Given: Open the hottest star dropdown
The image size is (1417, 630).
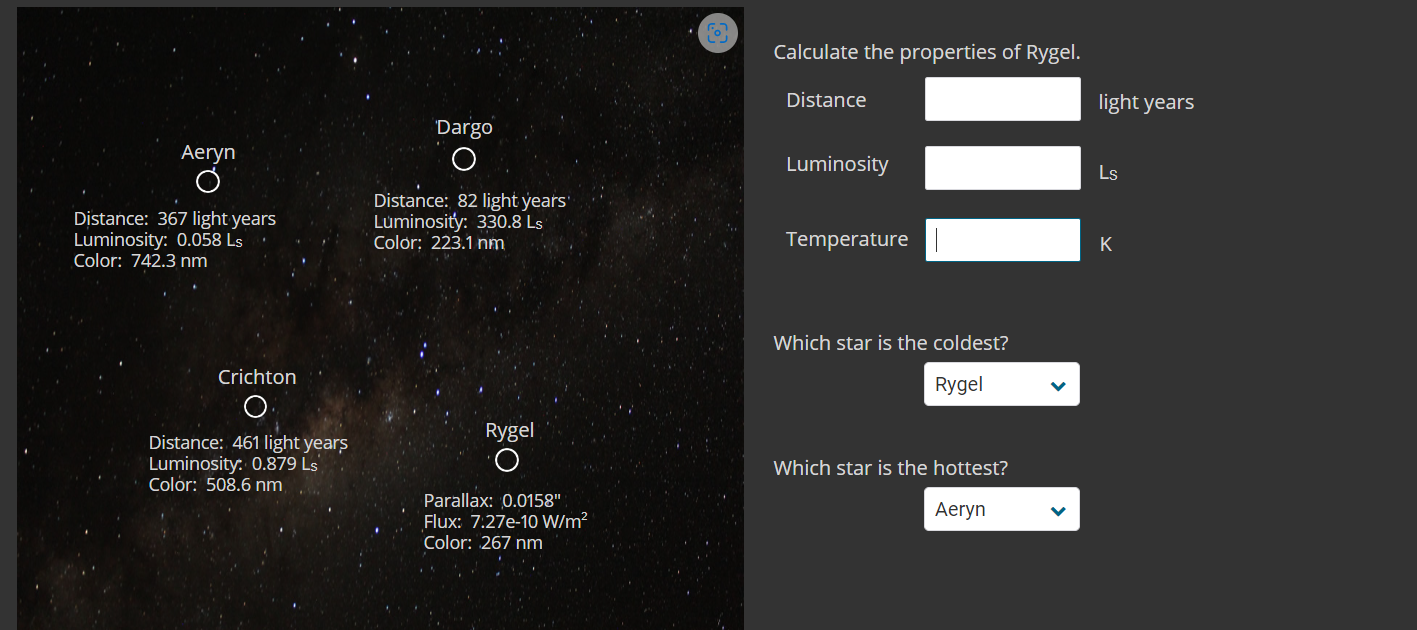Looking at the screenshot, I should 1001,509.
